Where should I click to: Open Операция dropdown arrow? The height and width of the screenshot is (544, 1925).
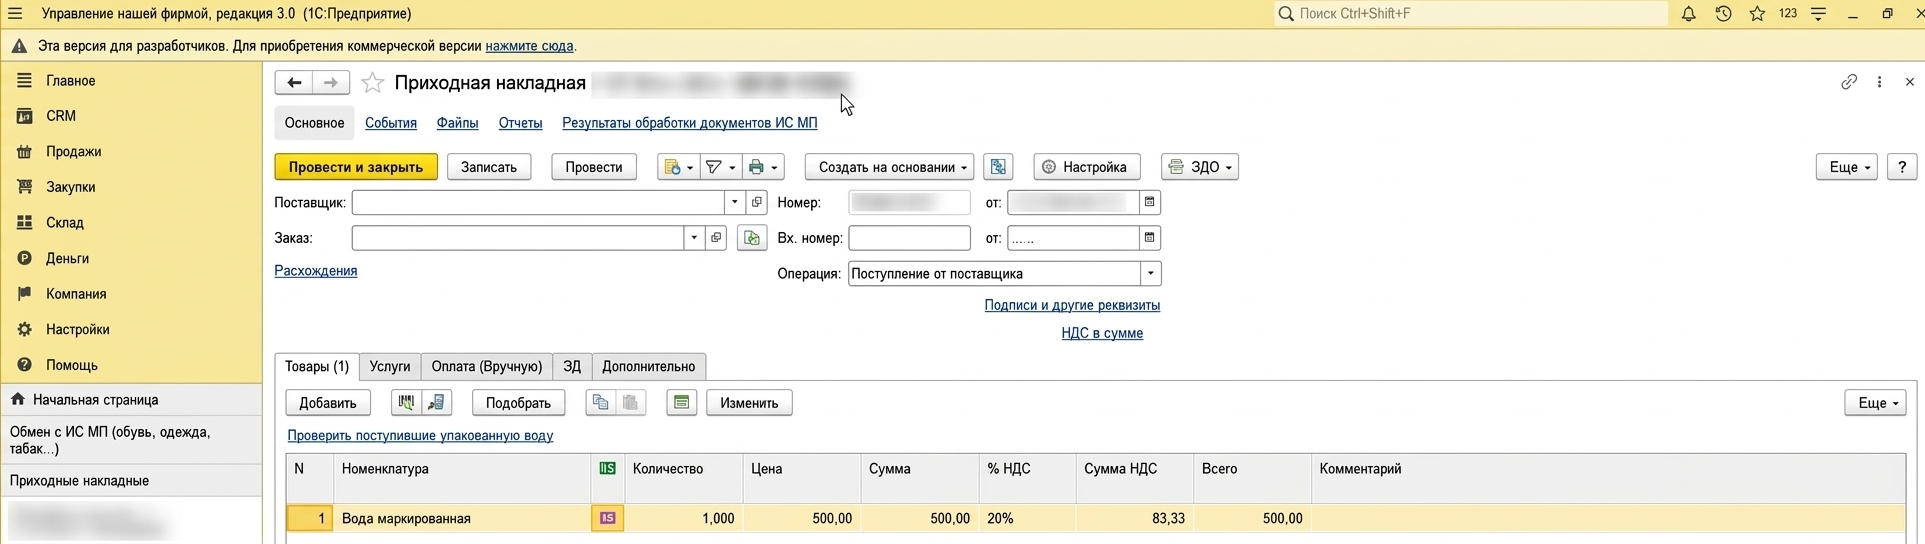tap(1151, 273)
